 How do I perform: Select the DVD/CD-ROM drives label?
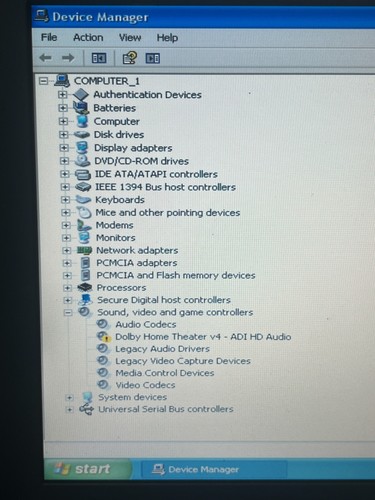coord(141,161)
